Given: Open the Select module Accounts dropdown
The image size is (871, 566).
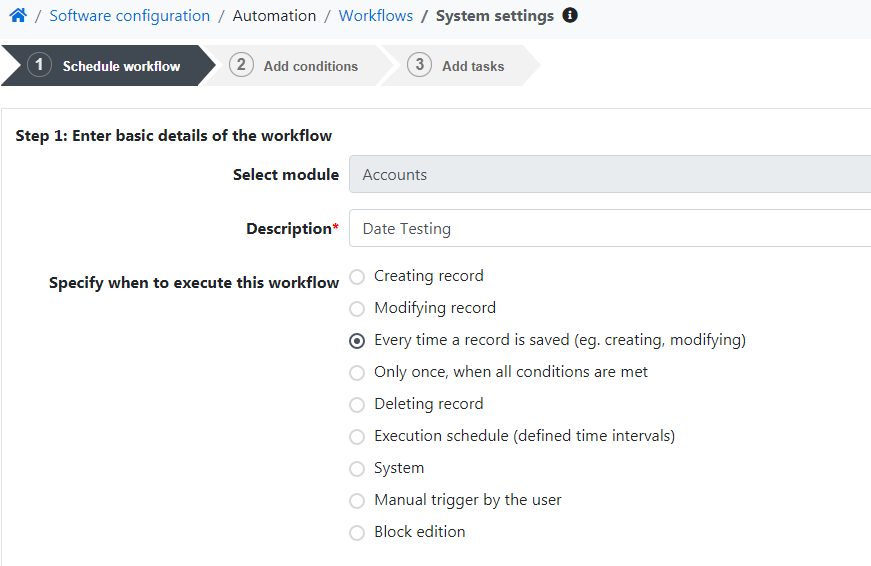Looking at the screenshot, I should (x=610, y=174).
